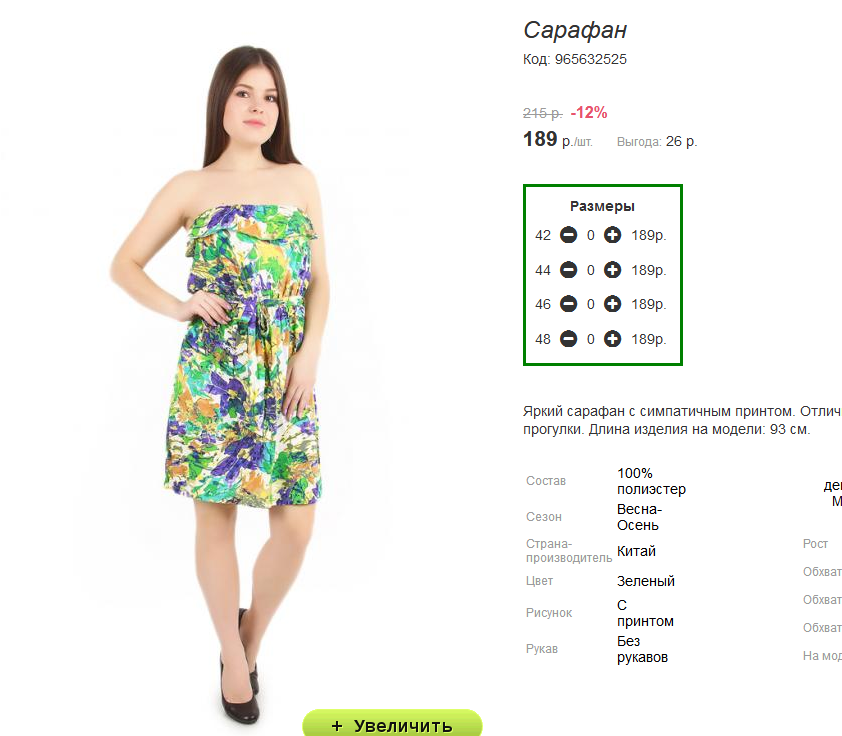
Task: Click minus button for size 44
Action: pyautogui.click(x=569, y=269)
